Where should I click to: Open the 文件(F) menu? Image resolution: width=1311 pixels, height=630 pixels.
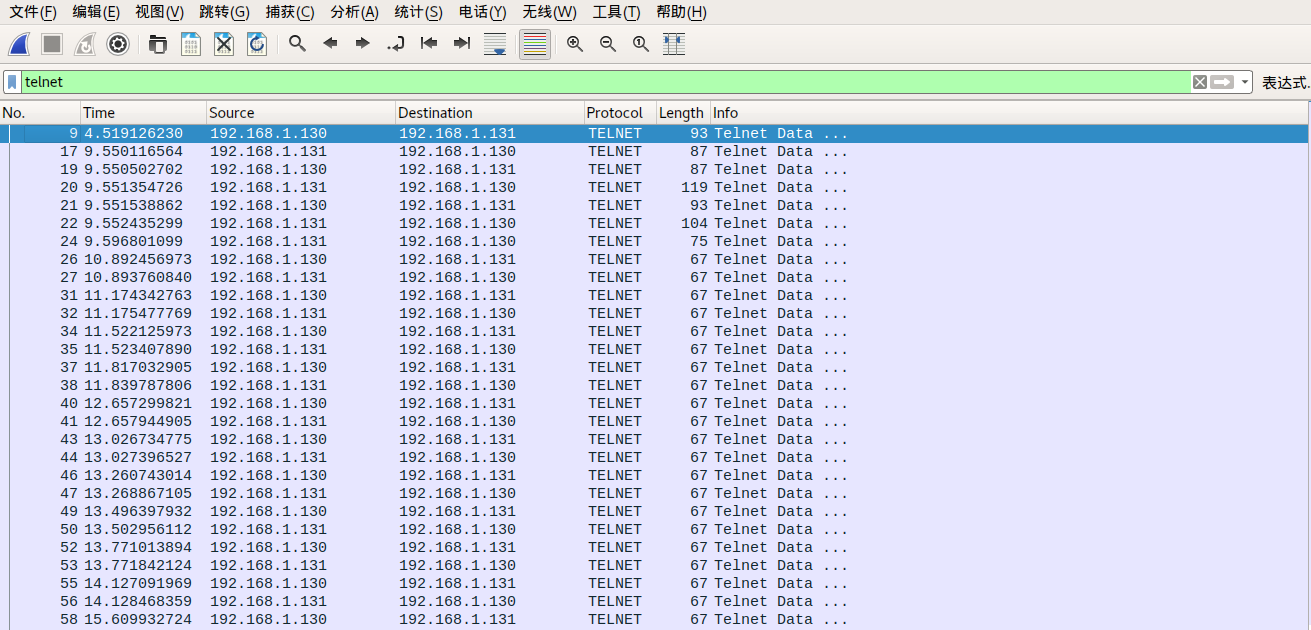[x=33, y=12]
